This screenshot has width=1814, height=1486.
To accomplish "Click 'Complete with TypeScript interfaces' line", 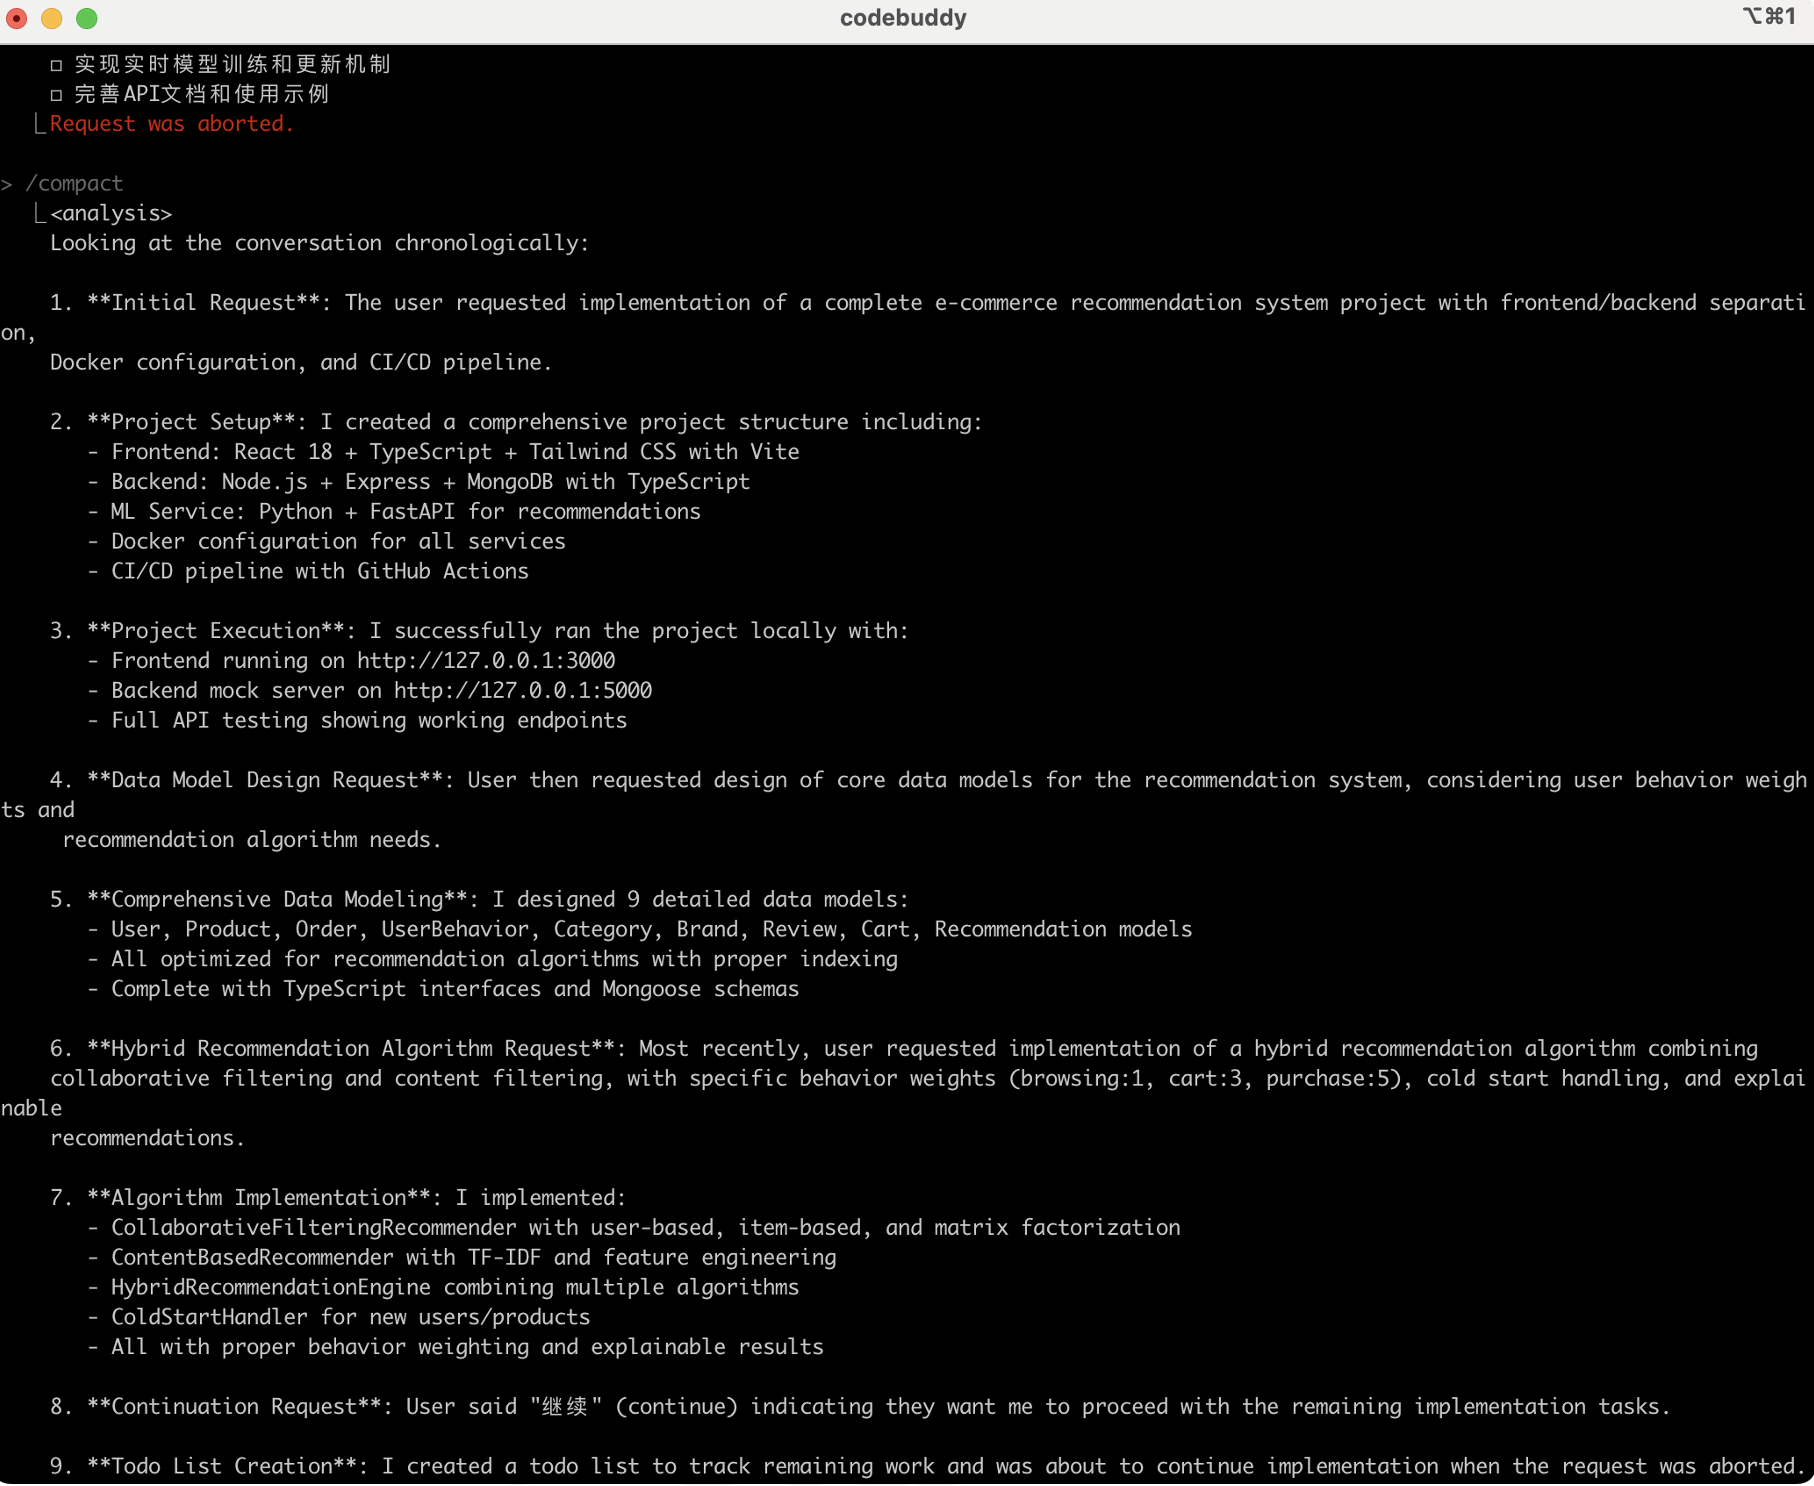I will pos(444,989).
